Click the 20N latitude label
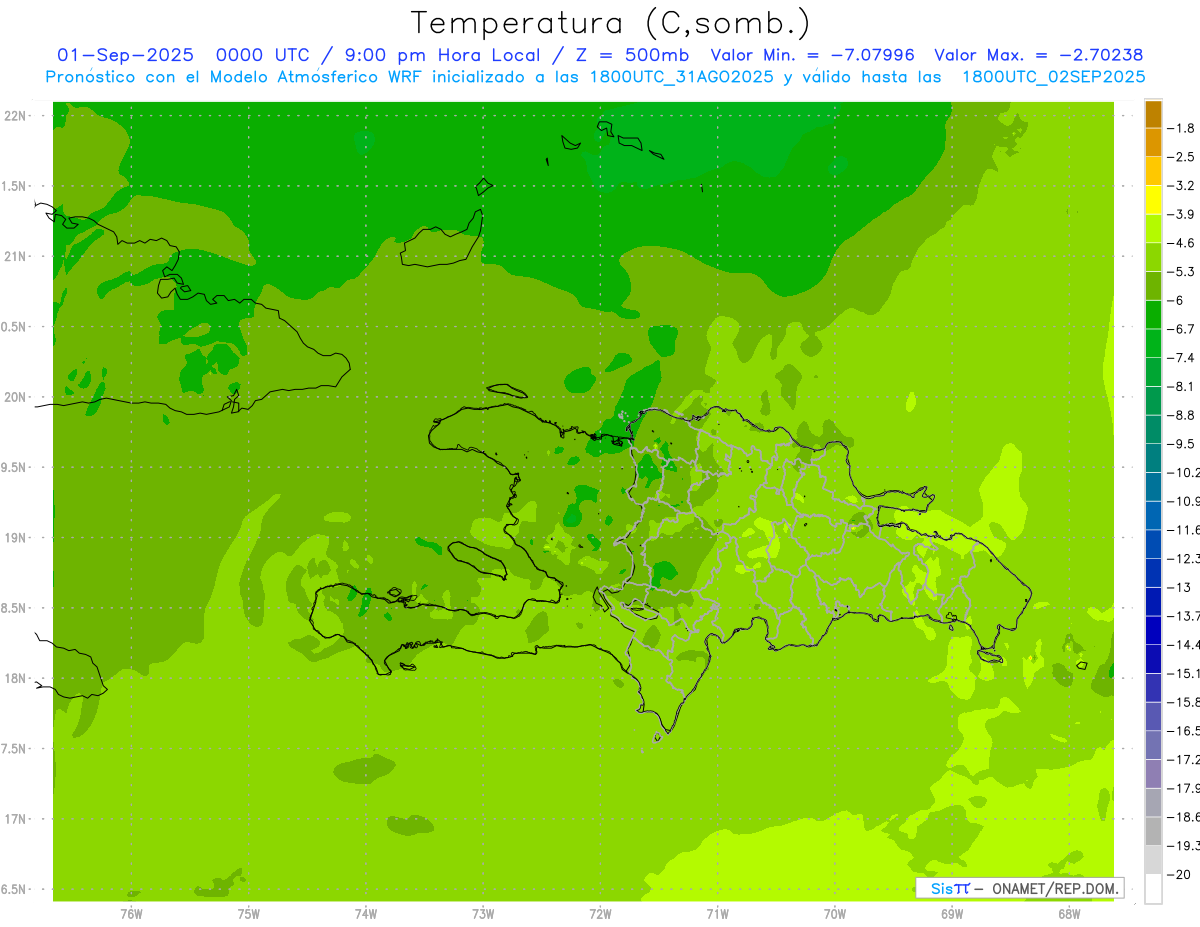 tap(16, 397)
